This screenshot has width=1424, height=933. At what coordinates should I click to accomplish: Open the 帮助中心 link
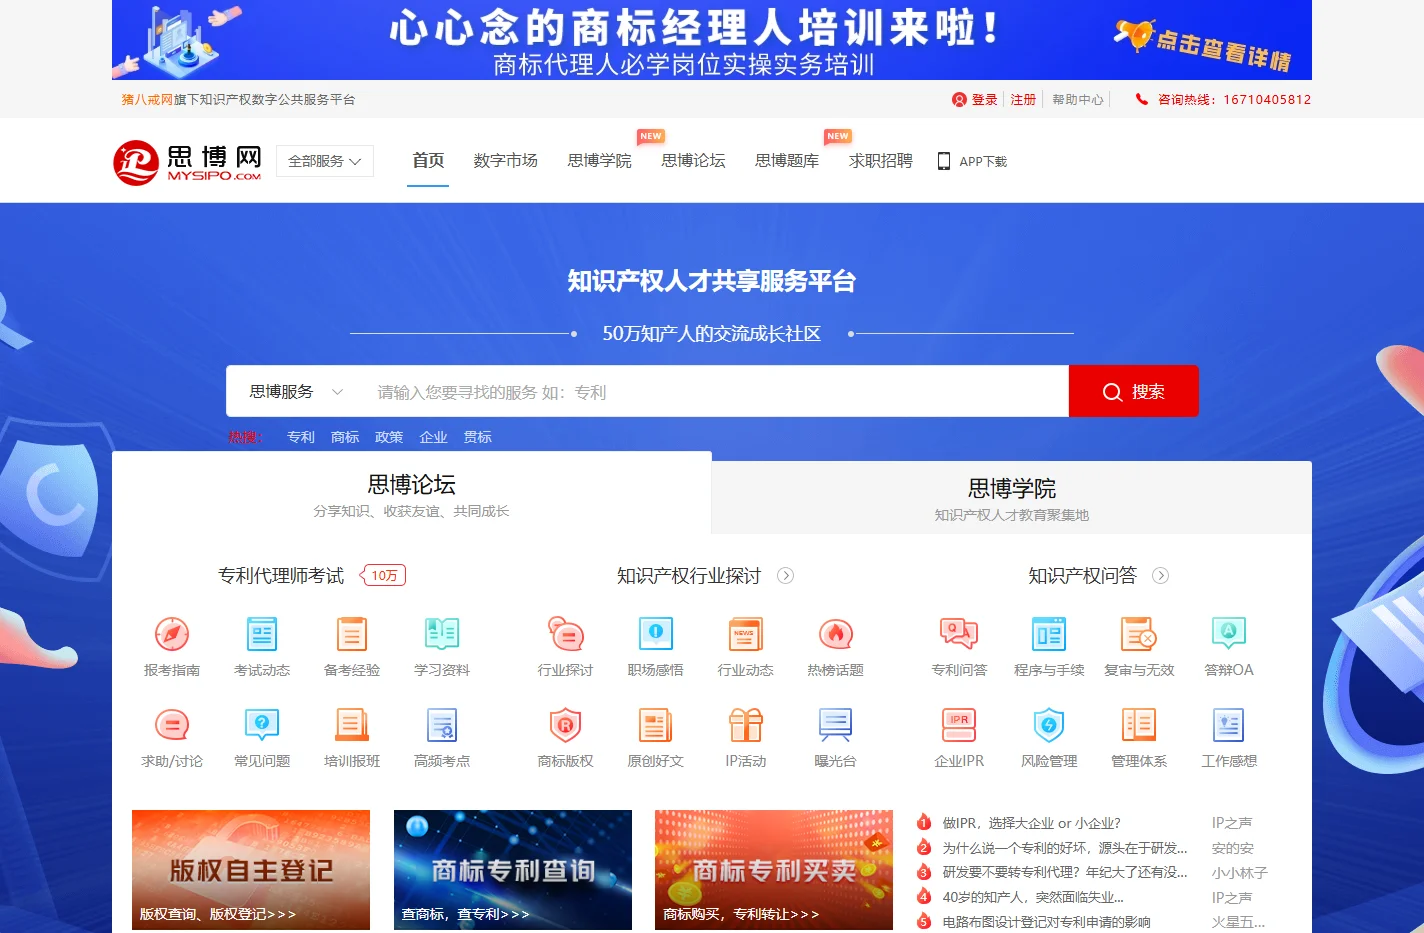coord(1078,100)
